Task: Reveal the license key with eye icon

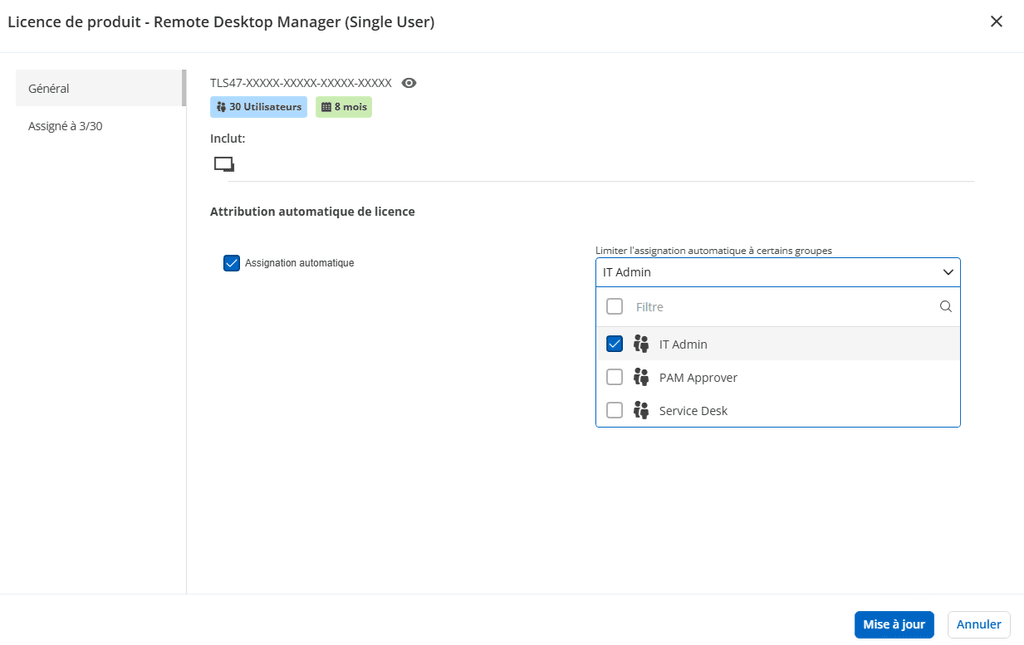Action: point(409,83)
